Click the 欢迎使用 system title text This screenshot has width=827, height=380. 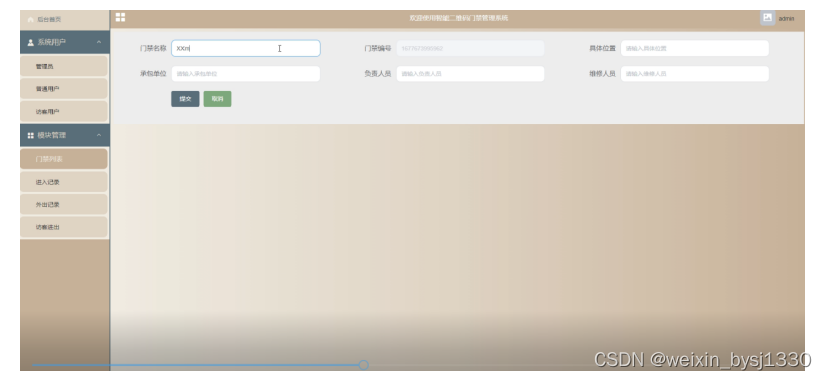click(459, 18)
